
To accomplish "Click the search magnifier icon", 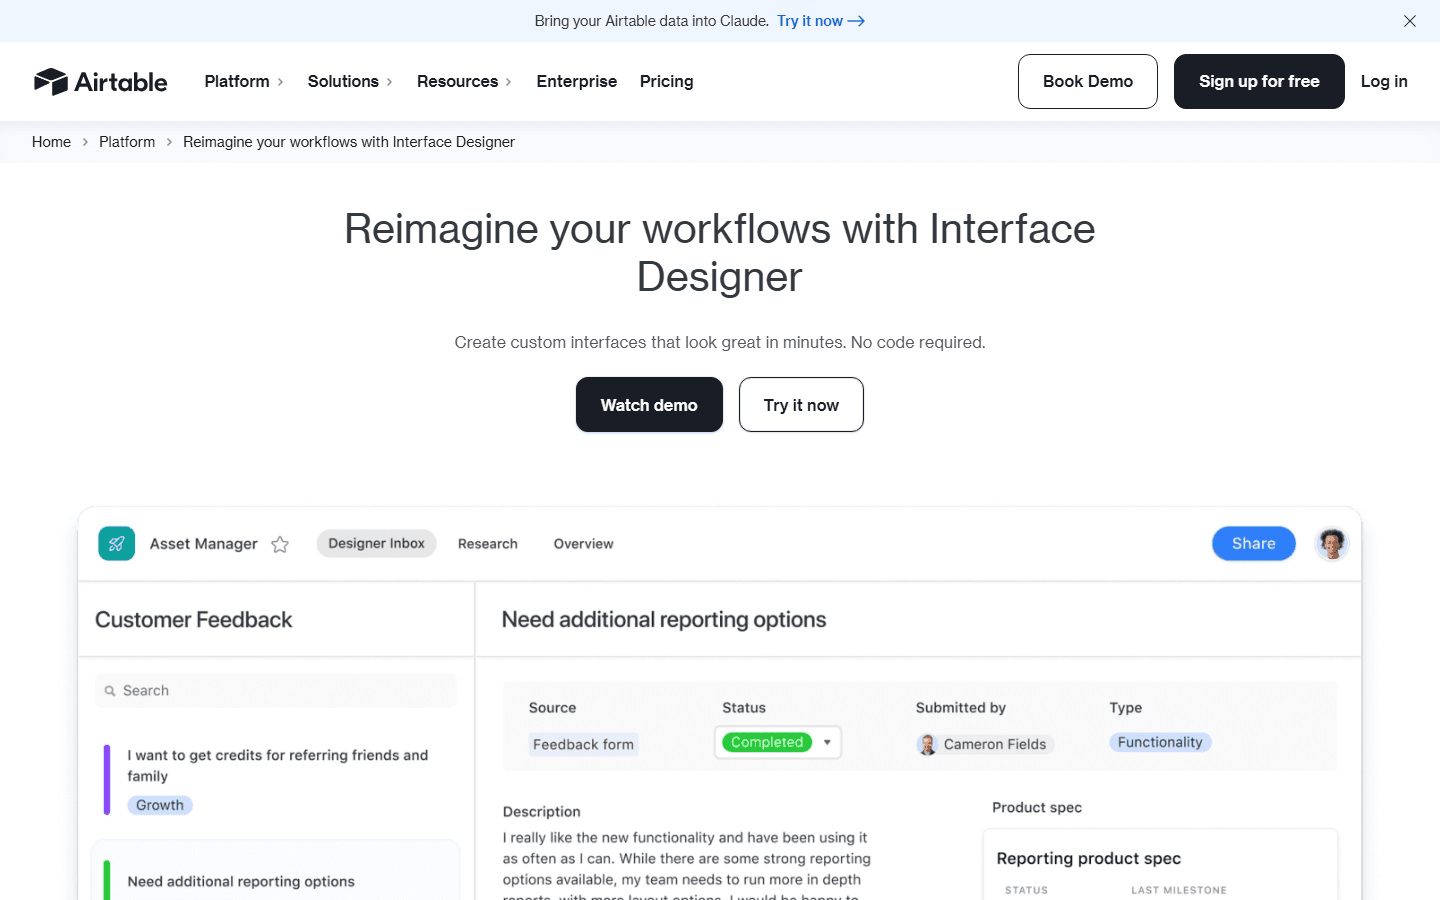I will click(110, 691).
